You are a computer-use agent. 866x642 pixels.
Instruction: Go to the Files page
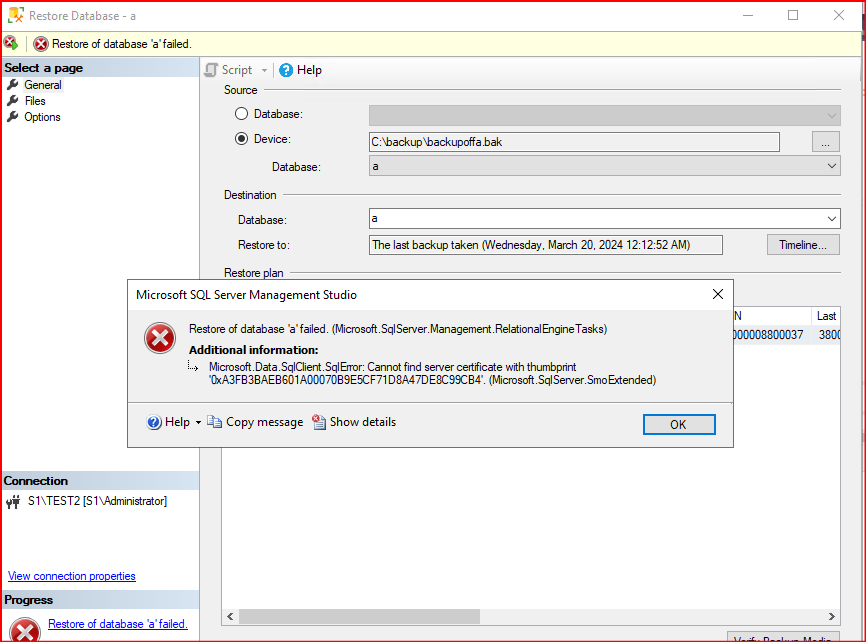35,101
